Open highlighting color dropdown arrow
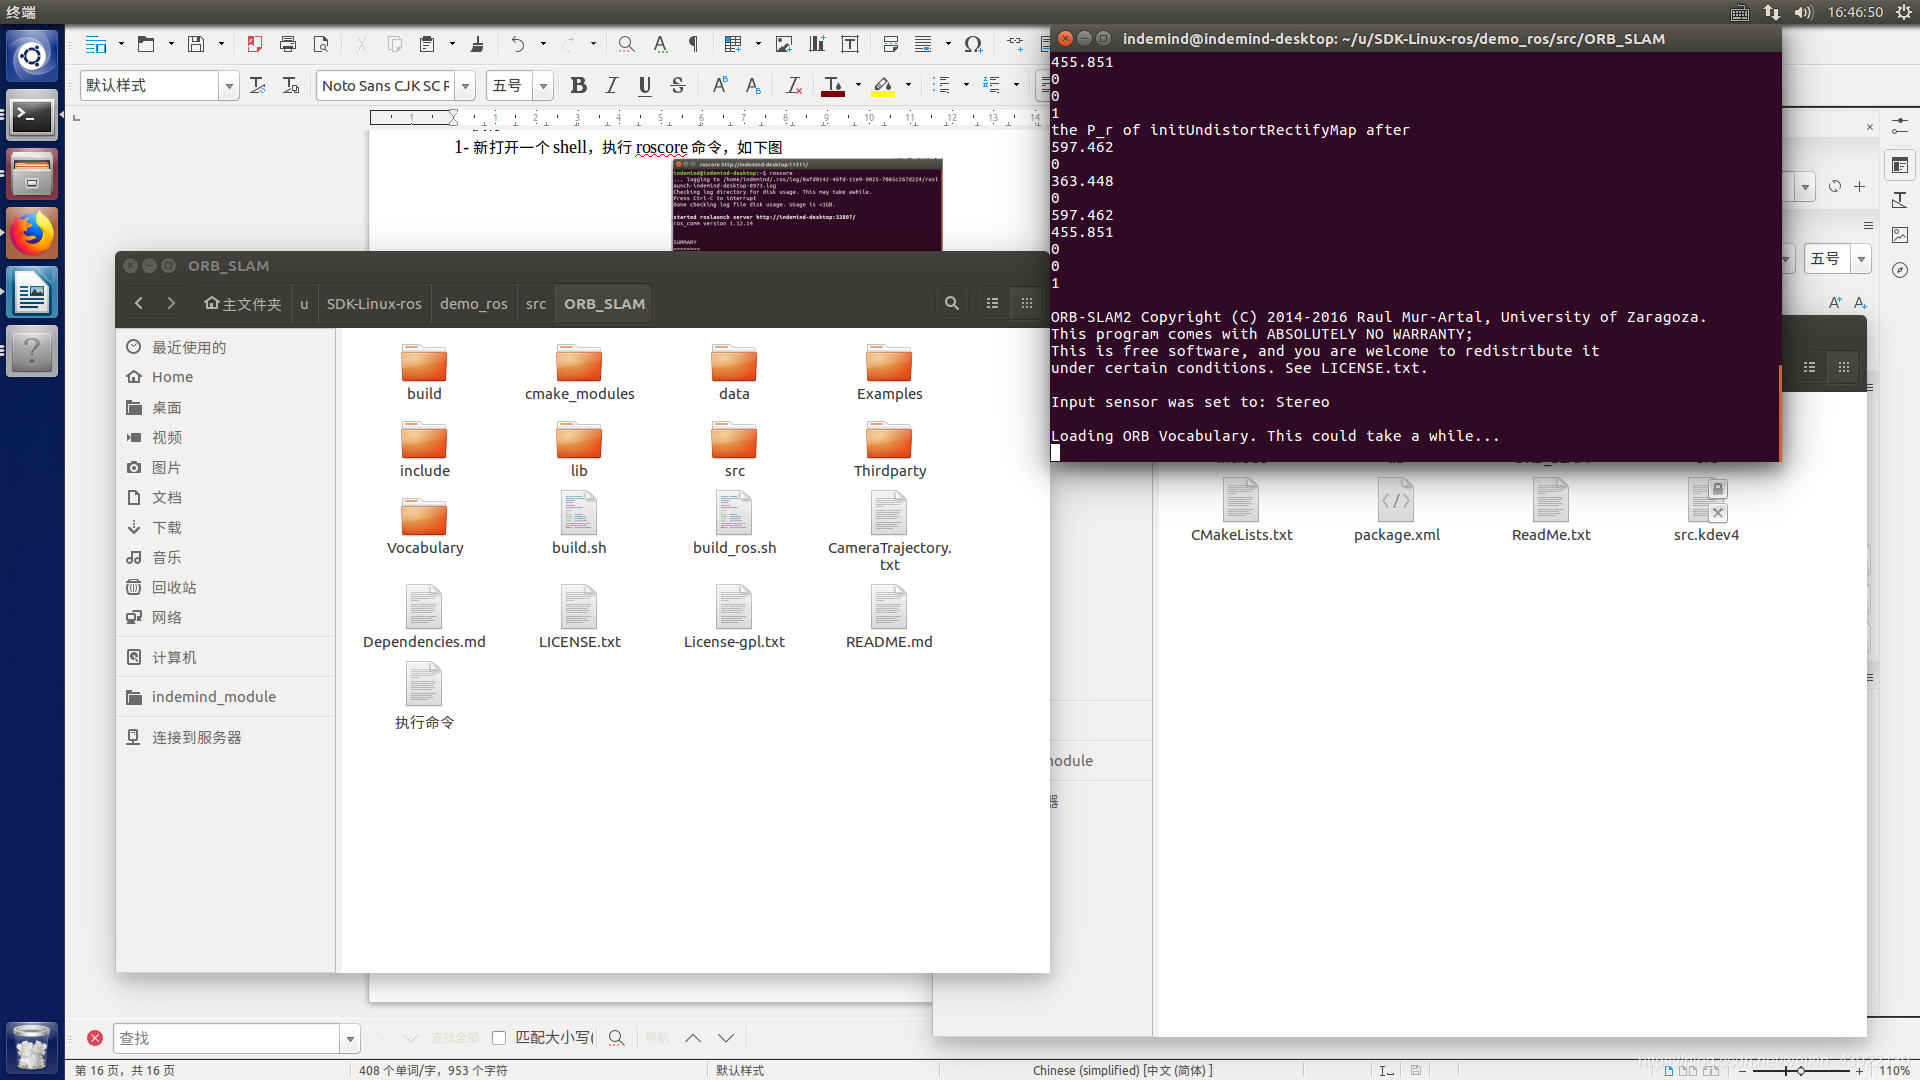Viewport: 1920px width, 1080px height. 908,86
